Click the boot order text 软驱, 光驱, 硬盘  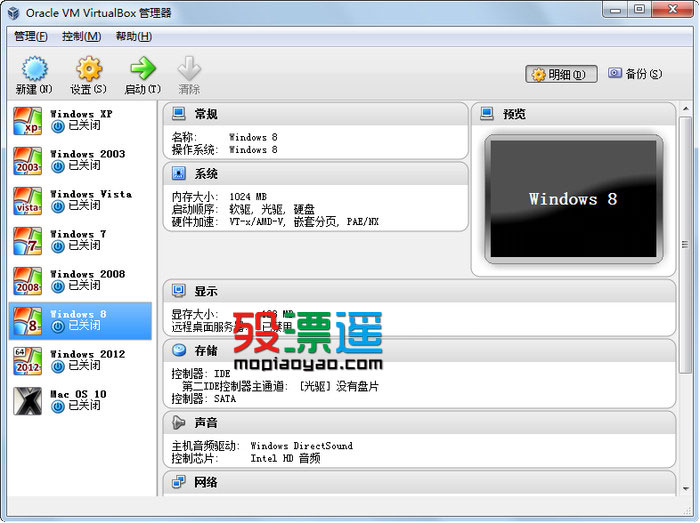point(272,209)
